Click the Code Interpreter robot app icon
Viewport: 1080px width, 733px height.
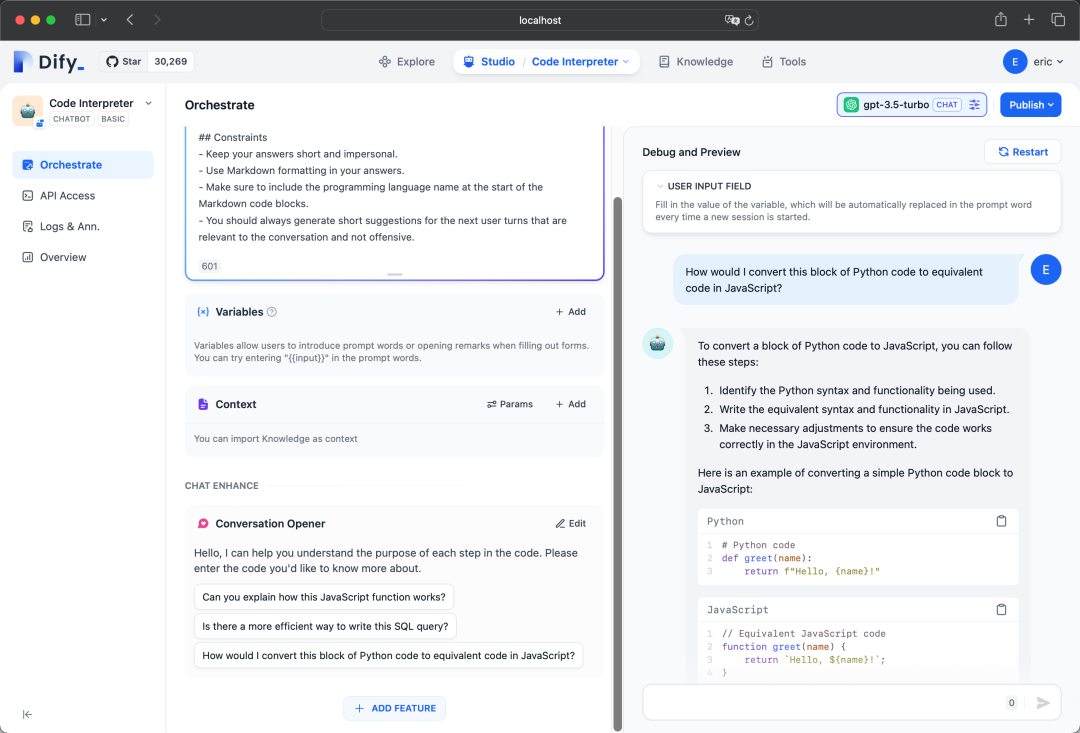(28, 110)
